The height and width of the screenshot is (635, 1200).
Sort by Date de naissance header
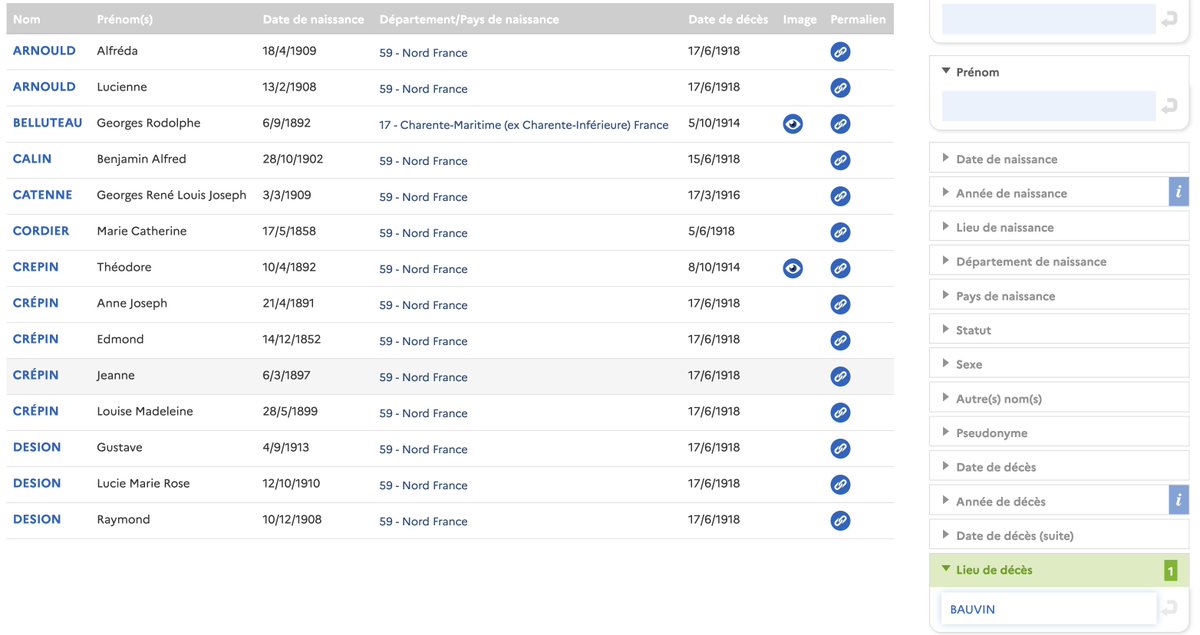coord(313,19)
